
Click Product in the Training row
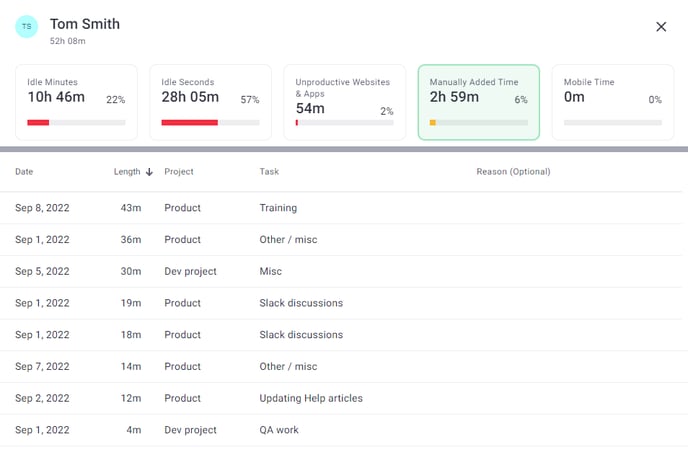pos(183,208)
